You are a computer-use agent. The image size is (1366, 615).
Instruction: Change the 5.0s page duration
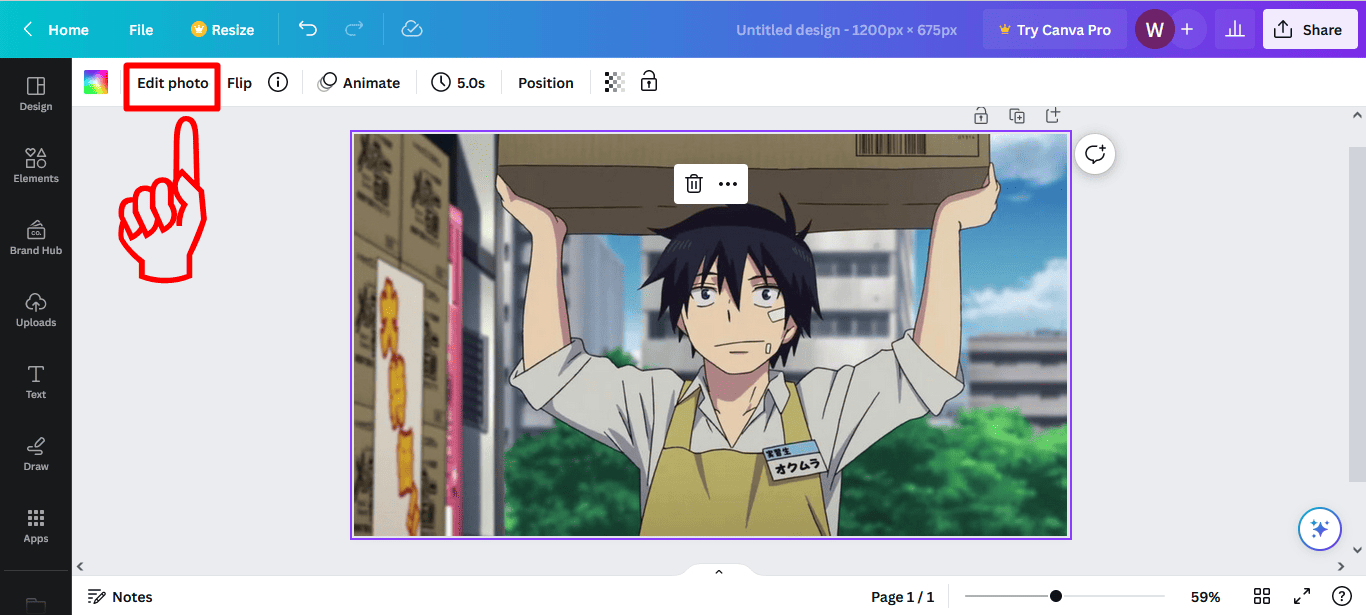point(458,83)
